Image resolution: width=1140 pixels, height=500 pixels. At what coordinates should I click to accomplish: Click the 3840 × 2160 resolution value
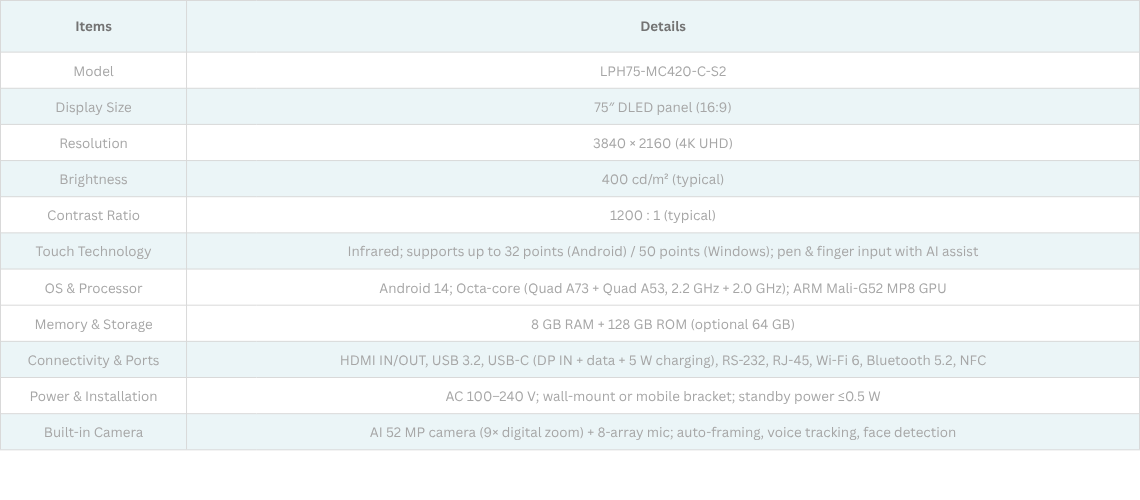click(662, 143)
